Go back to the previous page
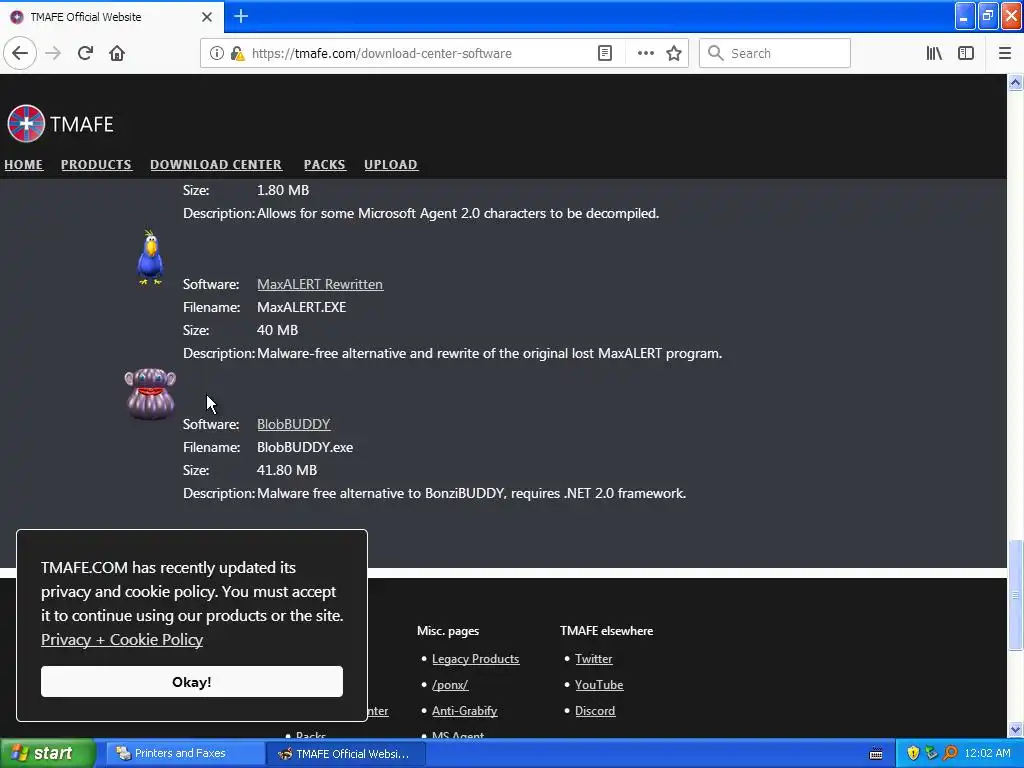The height and width of the screenshot is (768, 1024). tap(20, 53)
